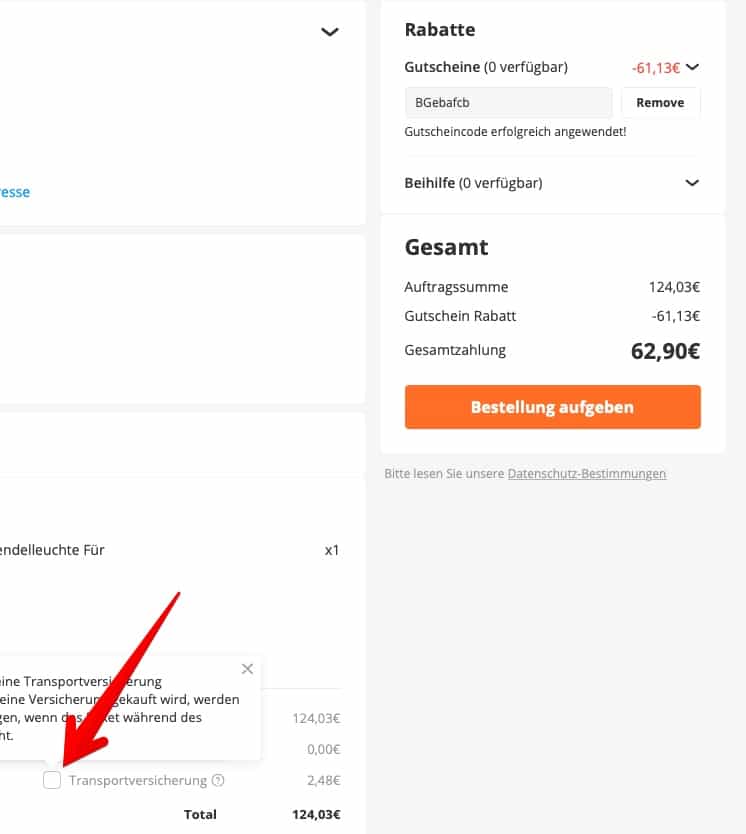Expand the Beihilfe section
Image resolution: width=746 pixels, height=834 pixels.
click(x=692, y=183)
